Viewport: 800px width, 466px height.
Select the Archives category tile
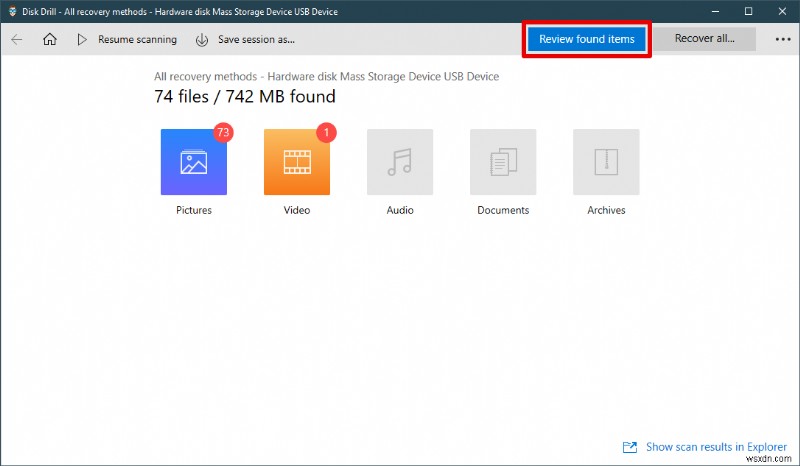(606, 162)
